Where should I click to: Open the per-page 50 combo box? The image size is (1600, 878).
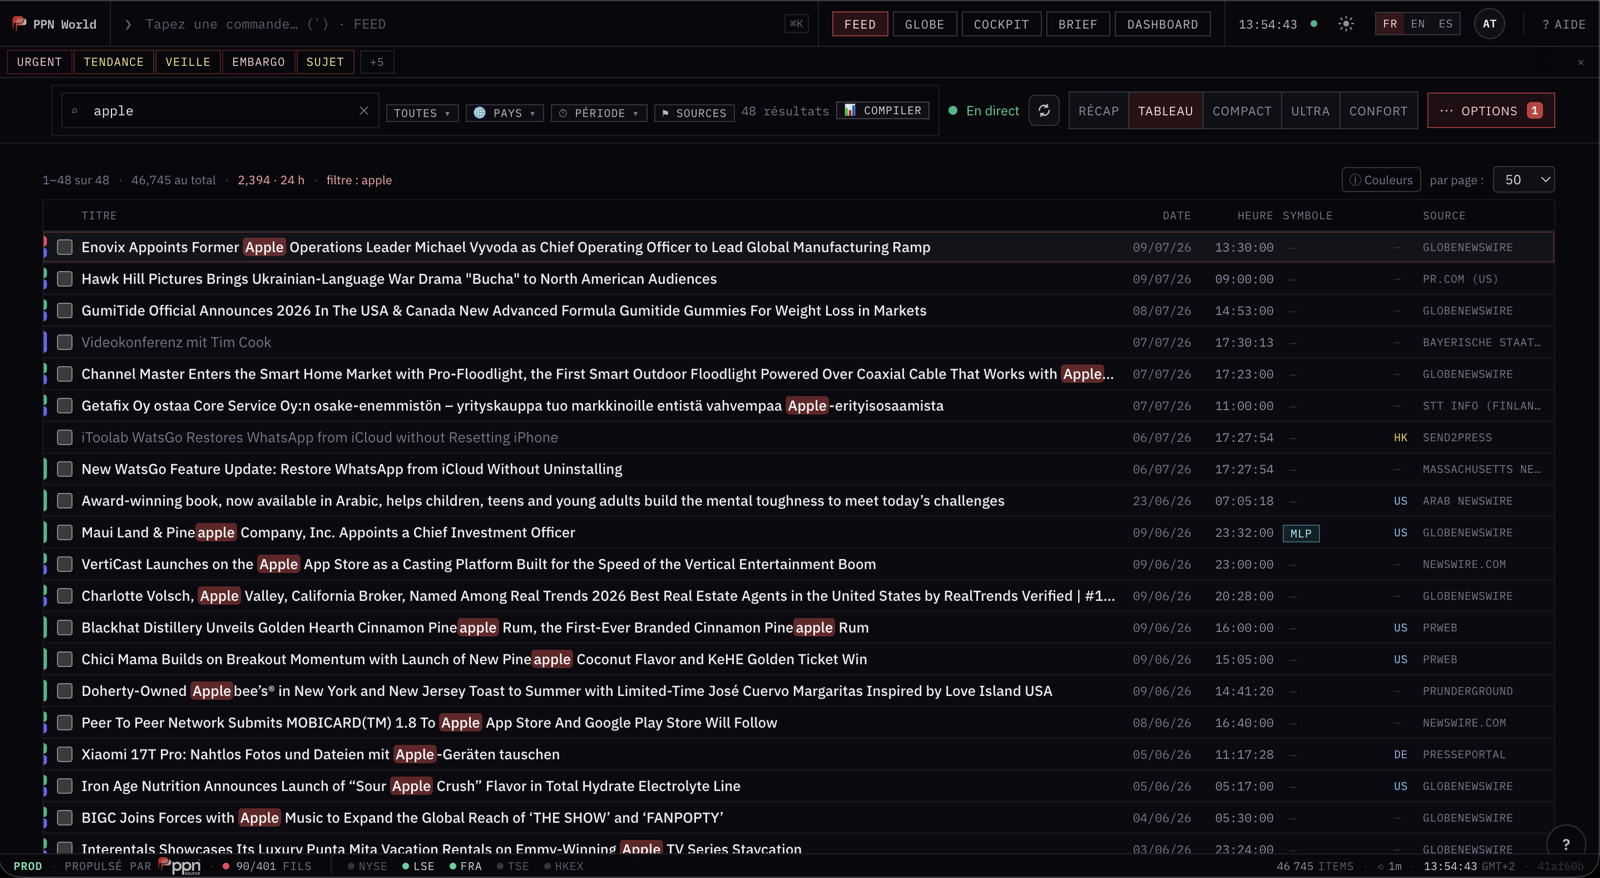1524,180
